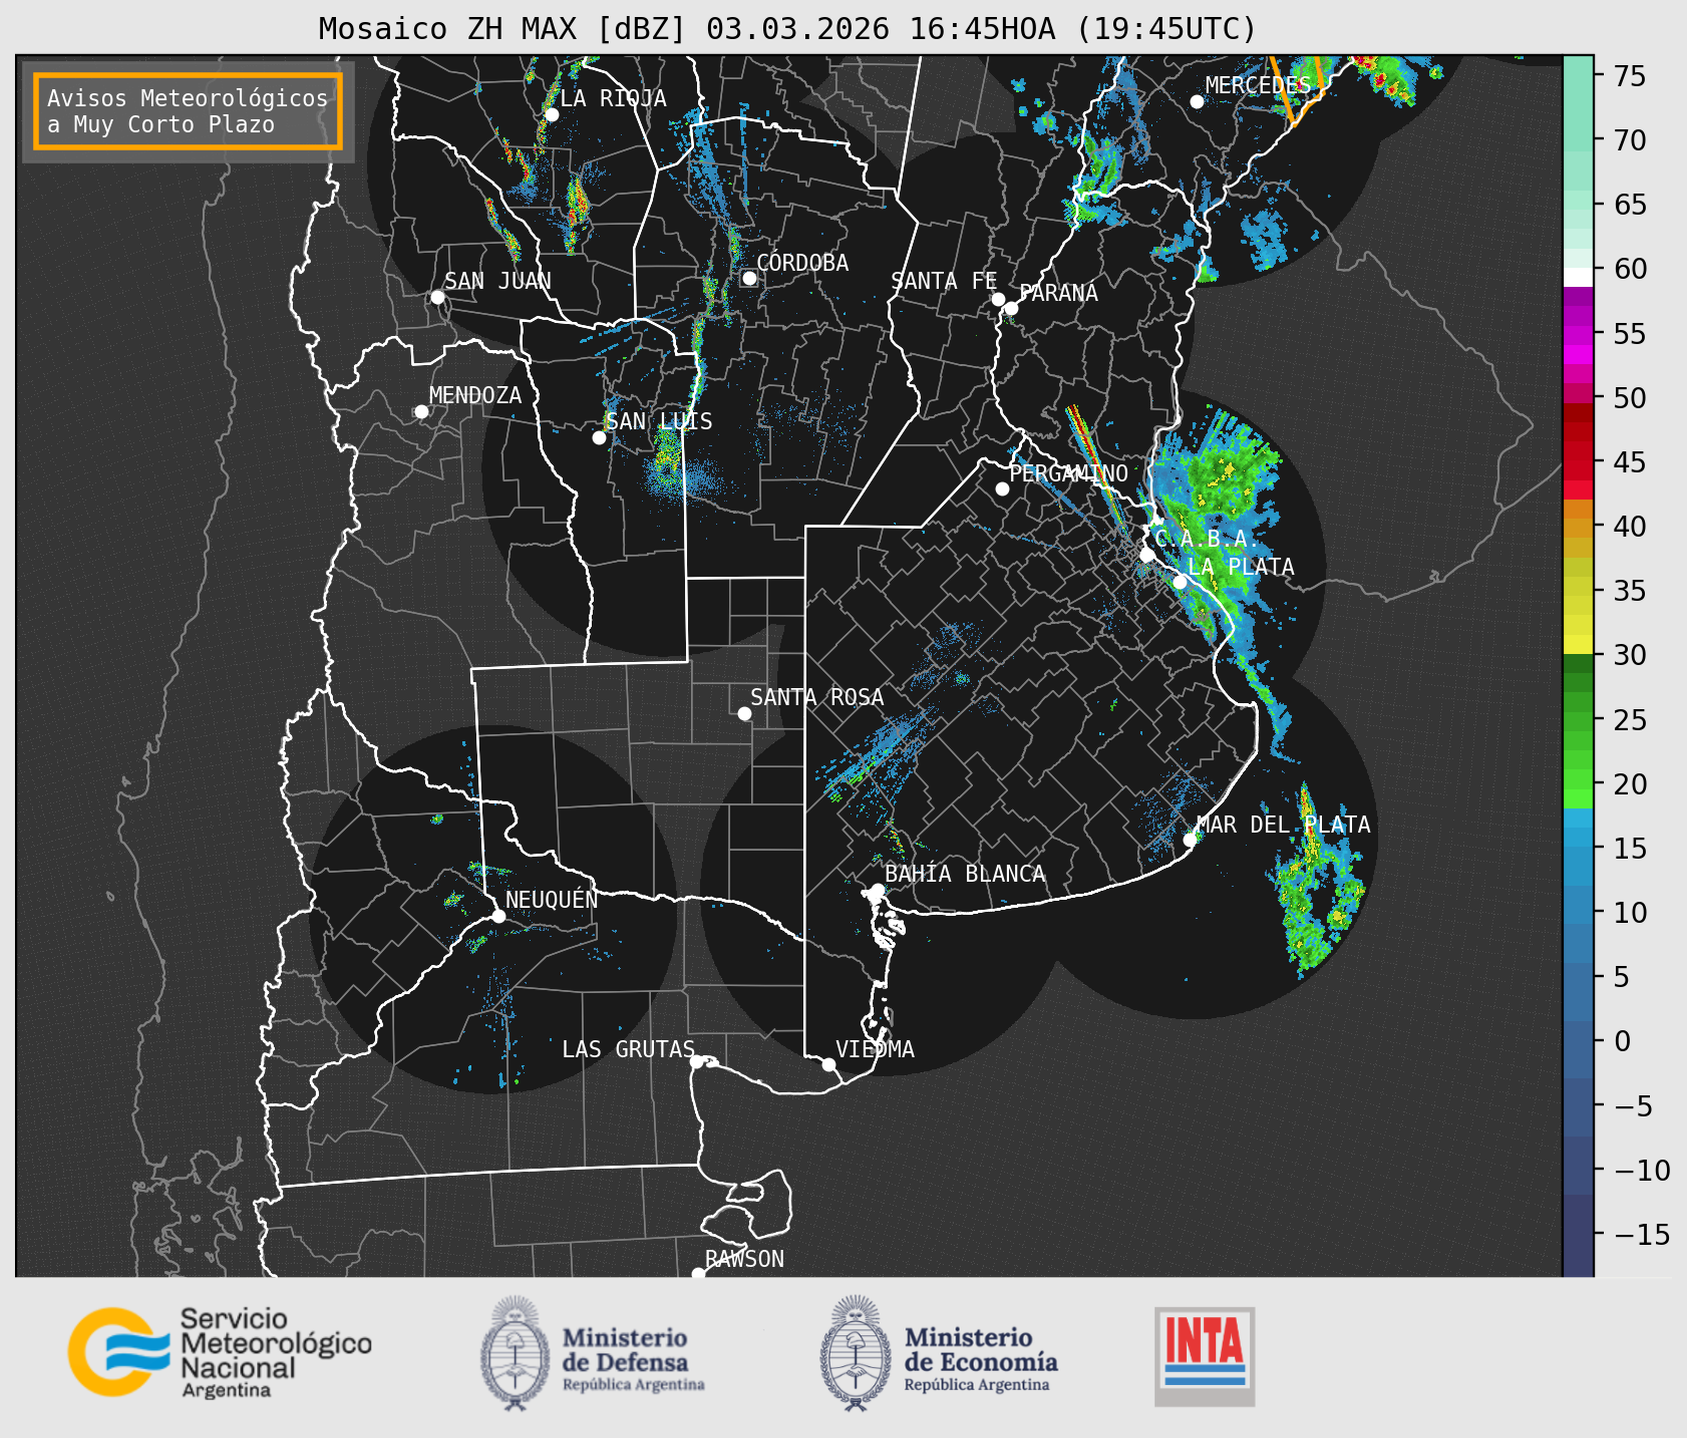Click the '65' tick label on the color scale

[x=1631, y=205]
